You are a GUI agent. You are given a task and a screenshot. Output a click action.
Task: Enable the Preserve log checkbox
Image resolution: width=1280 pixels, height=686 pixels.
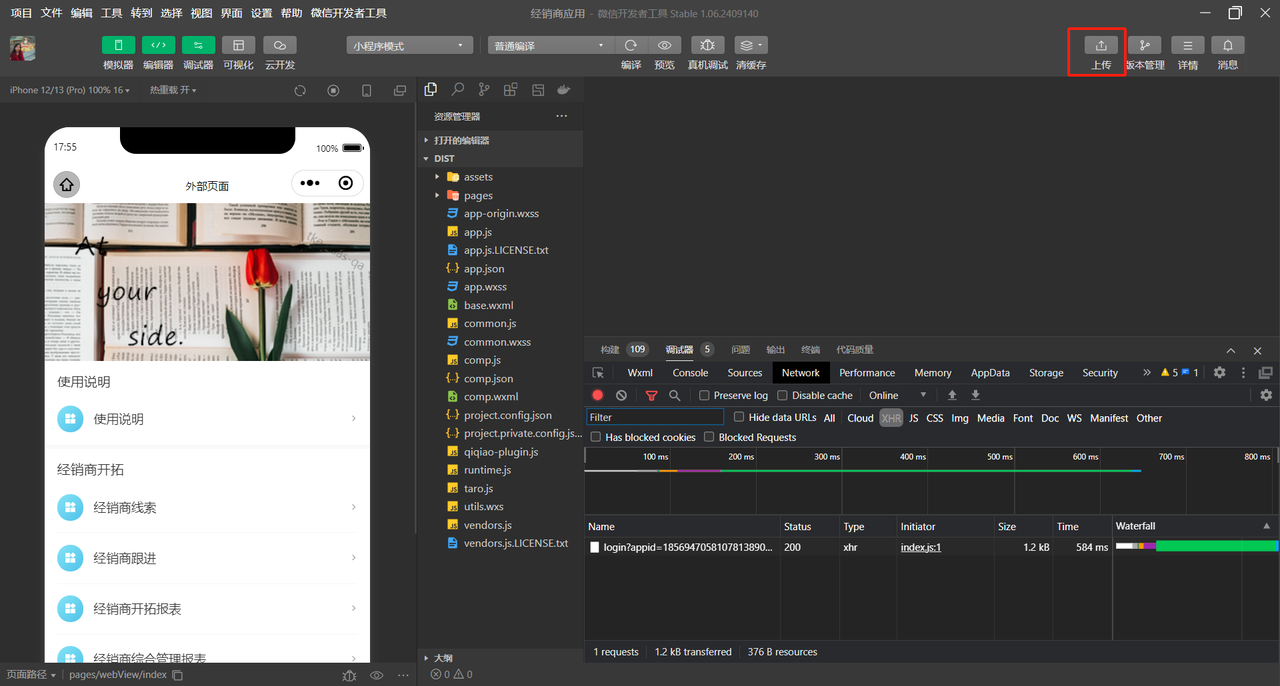[705, 396]
